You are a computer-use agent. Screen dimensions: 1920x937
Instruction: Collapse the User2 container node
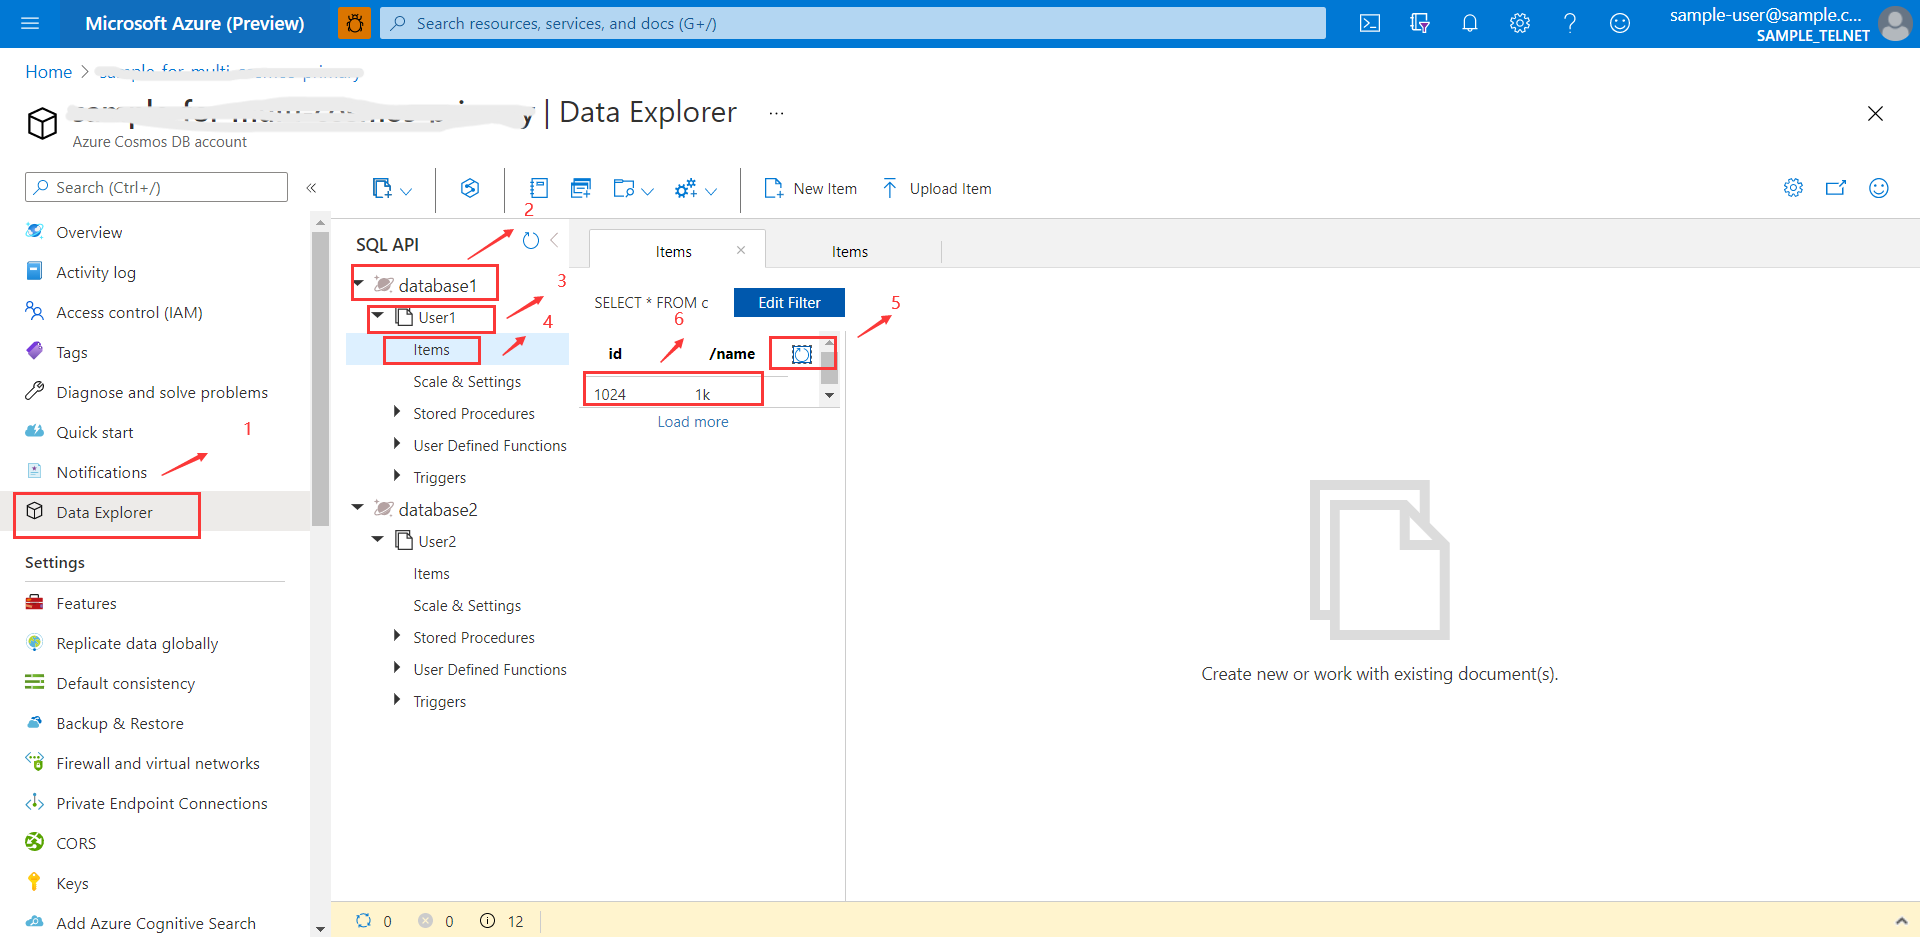[378, 540]
